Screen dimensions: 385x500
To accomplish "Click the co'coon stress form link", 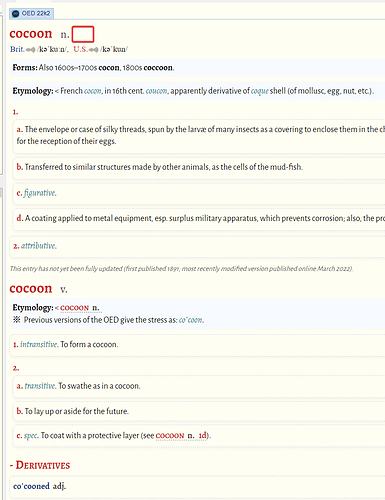I will (190, 320).
